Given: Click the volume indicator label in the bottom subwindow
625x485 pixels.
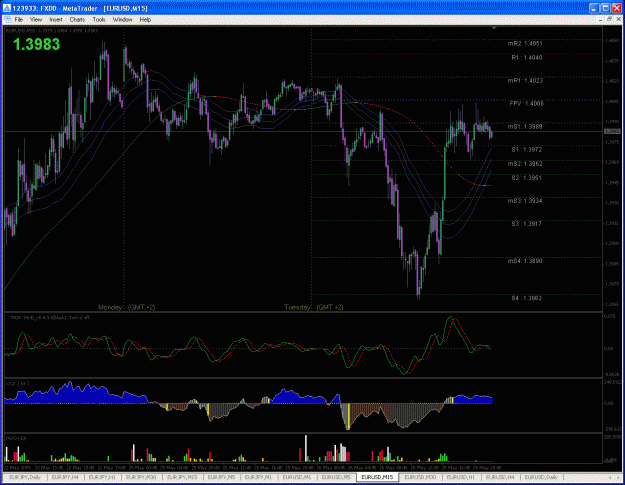Looking at the screenshot, I should click(x=16, y=438).
